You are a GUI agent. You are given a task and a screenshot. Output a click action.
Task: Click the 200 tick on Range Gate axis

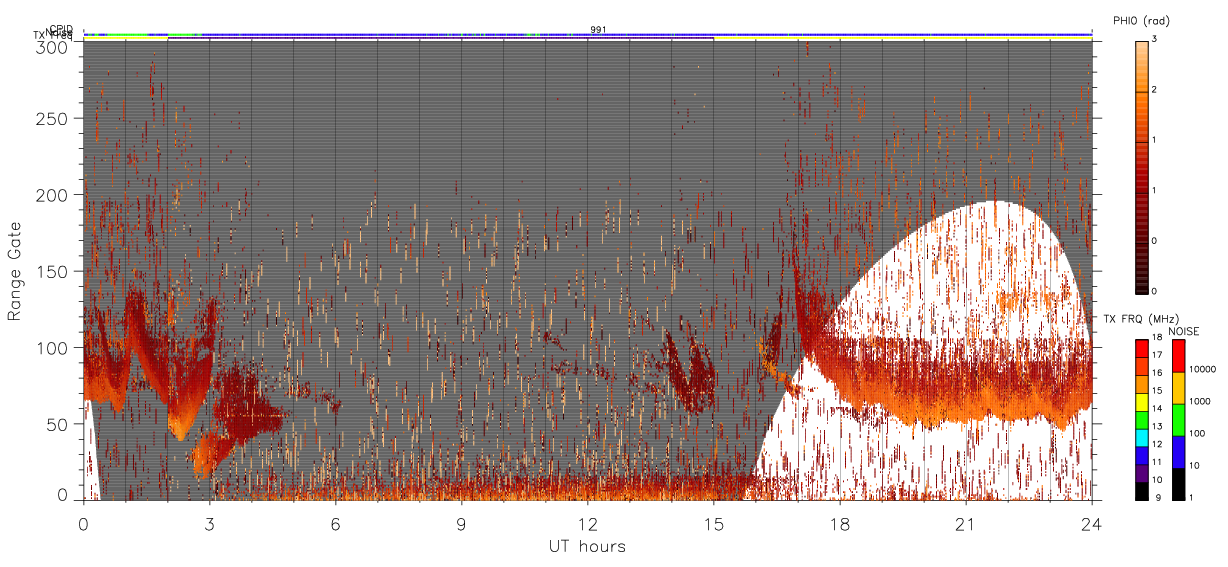[x=54, y=195]
